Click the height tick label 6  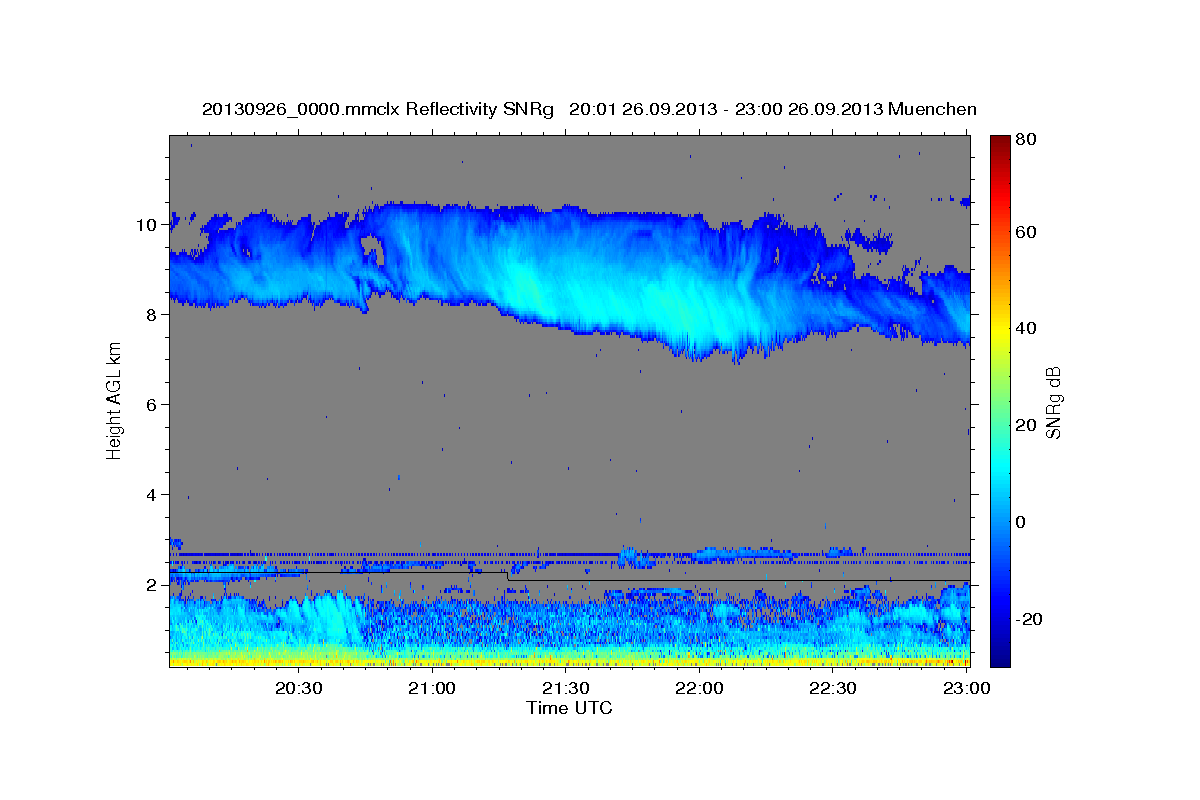coord(152,405)
